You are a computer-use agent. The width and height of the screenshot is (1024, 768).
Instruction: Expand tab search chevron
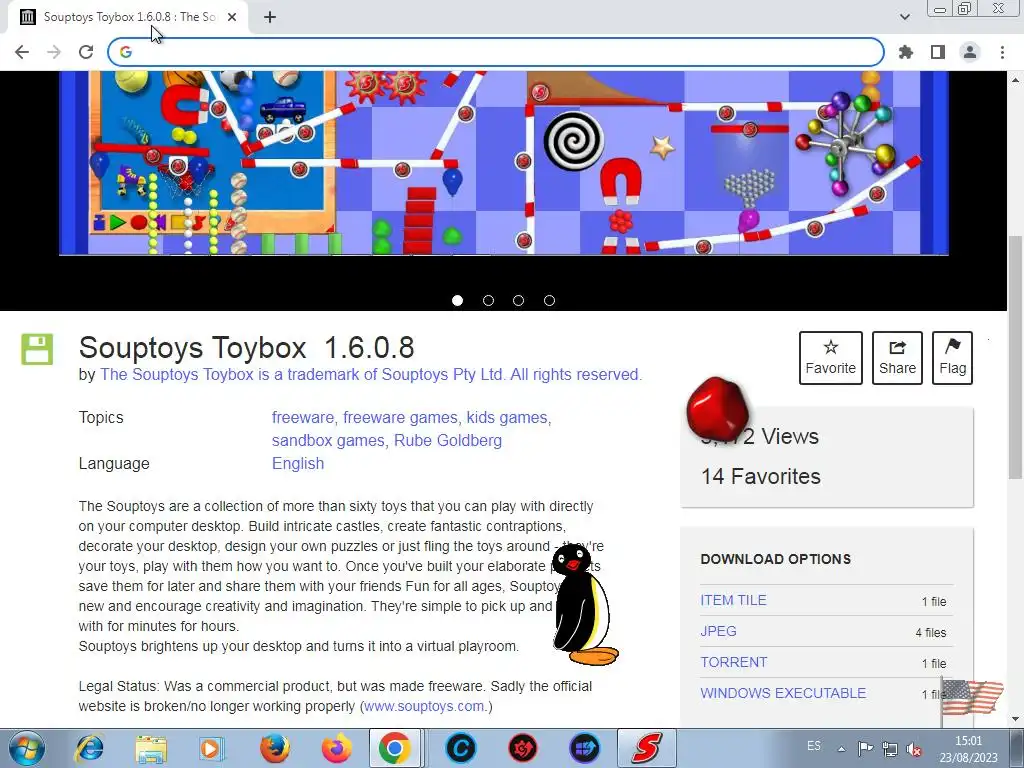point(904,17)
